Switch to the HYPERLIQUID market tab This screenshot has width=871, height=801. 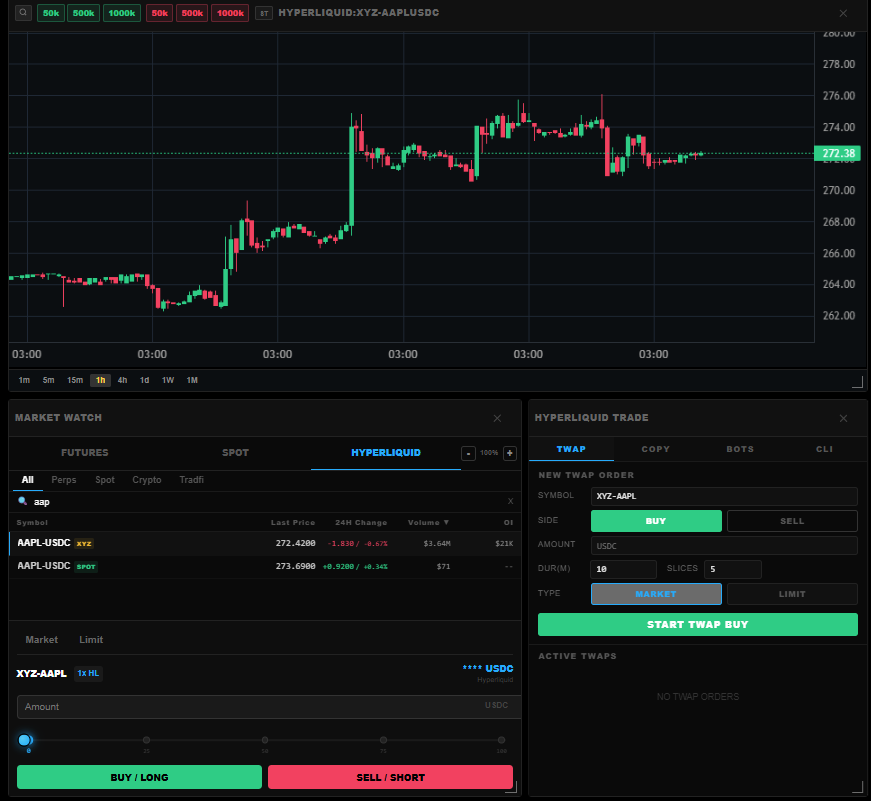point(386,453)
